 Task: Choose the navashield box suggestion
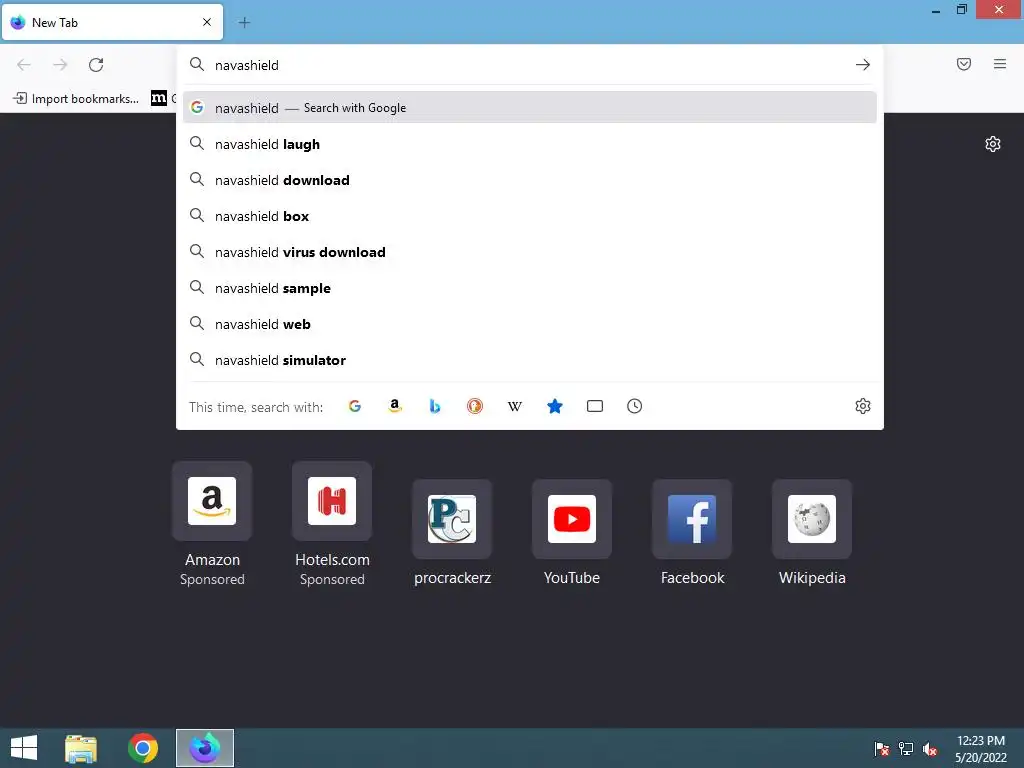pos(530,216)
